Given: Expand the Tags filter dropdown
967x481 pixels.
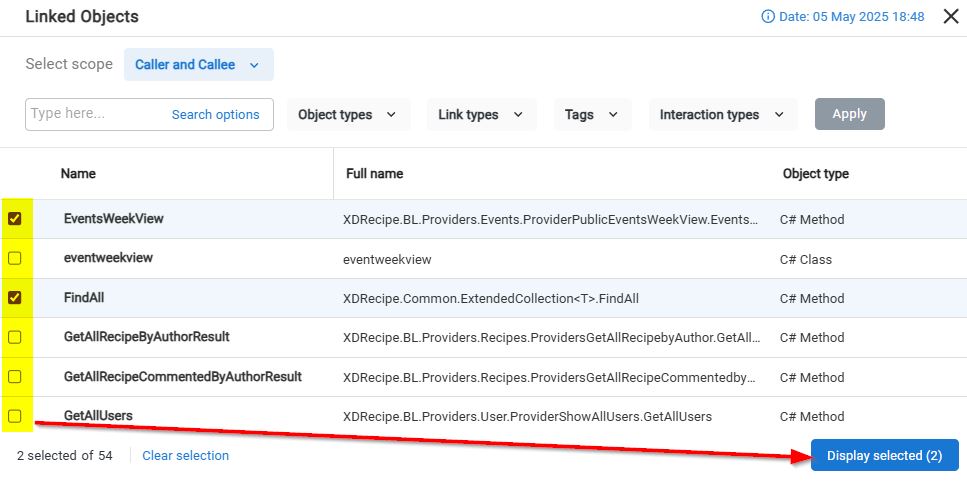Looking at the screenshot, I should 592,115.
